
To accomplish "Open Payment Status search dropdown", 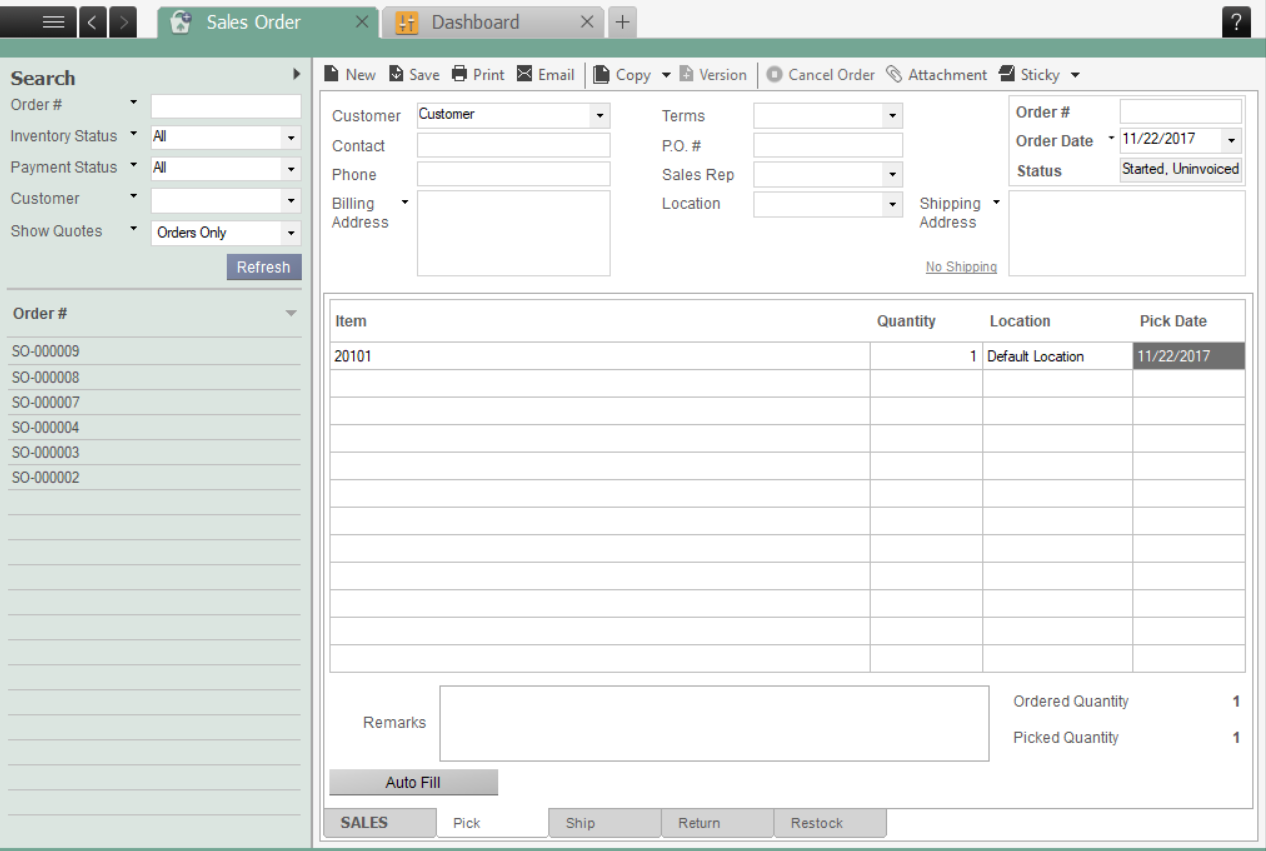I will [x=291, y=169].
